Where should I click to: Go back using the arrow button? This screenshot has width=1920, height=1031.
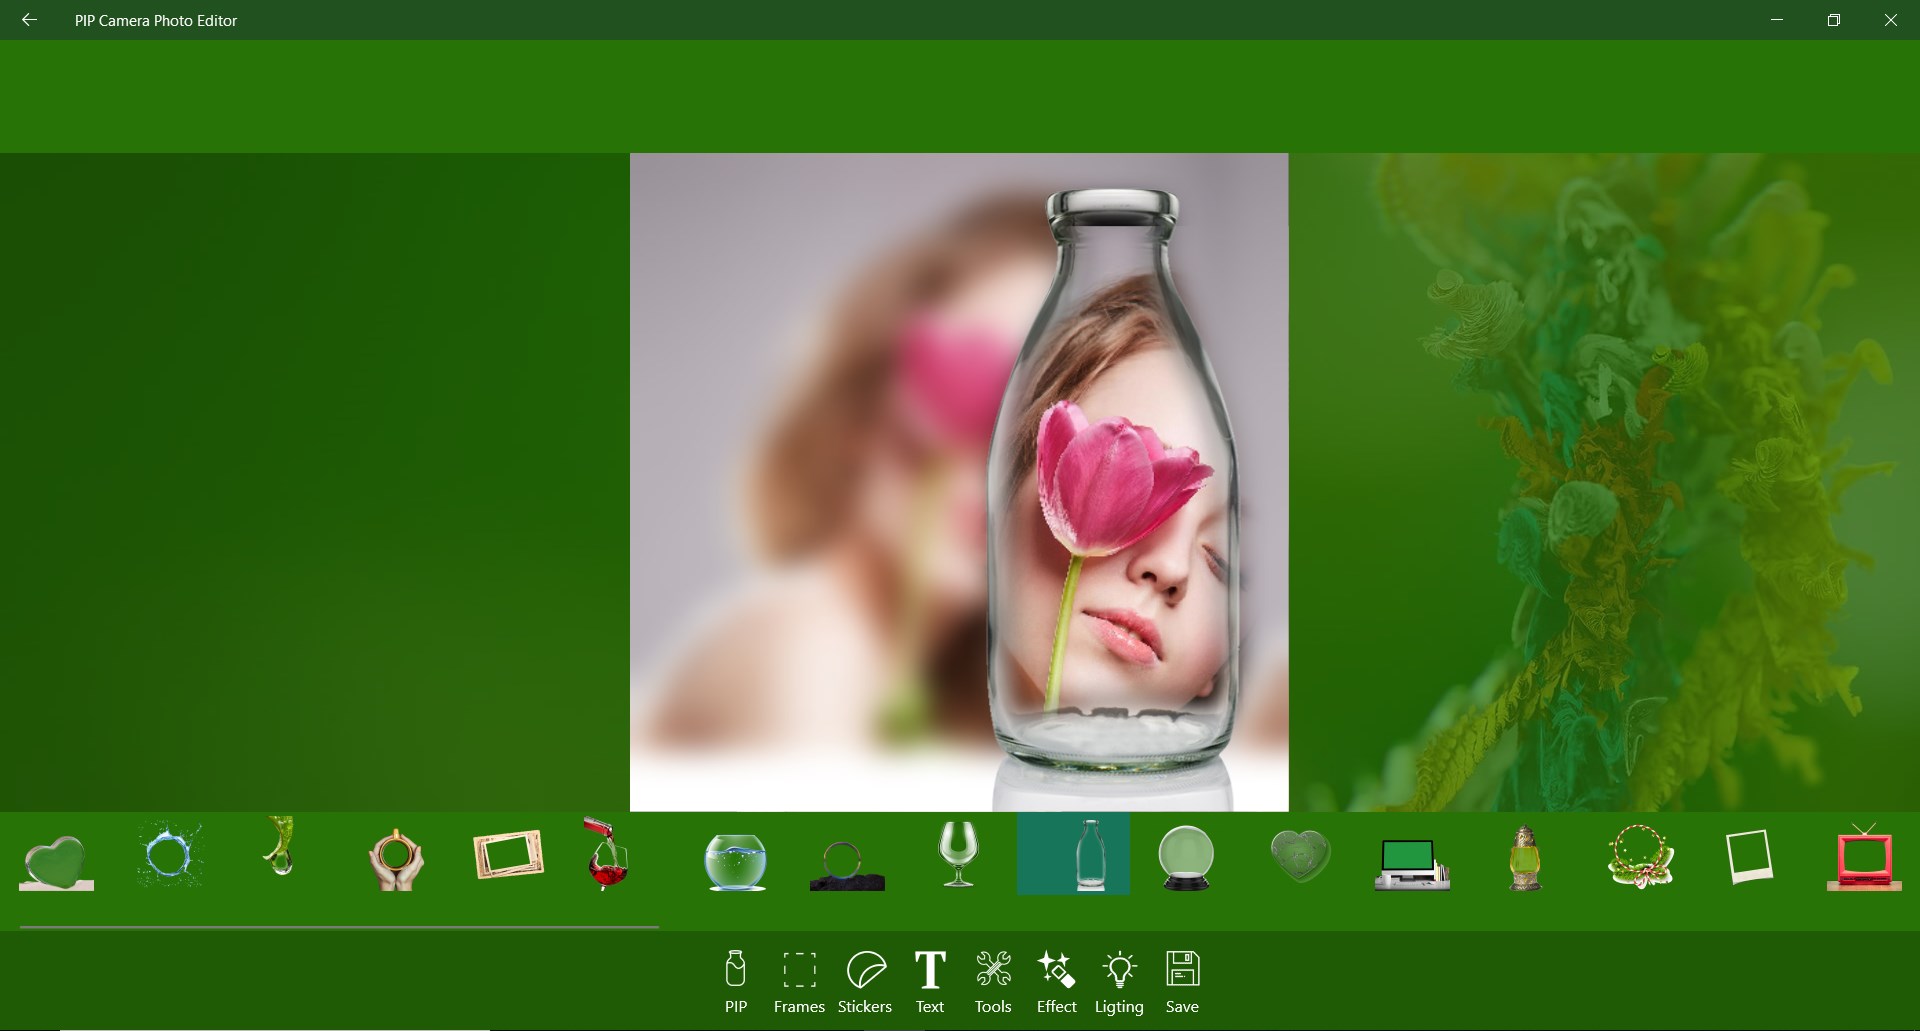[29, 20]
